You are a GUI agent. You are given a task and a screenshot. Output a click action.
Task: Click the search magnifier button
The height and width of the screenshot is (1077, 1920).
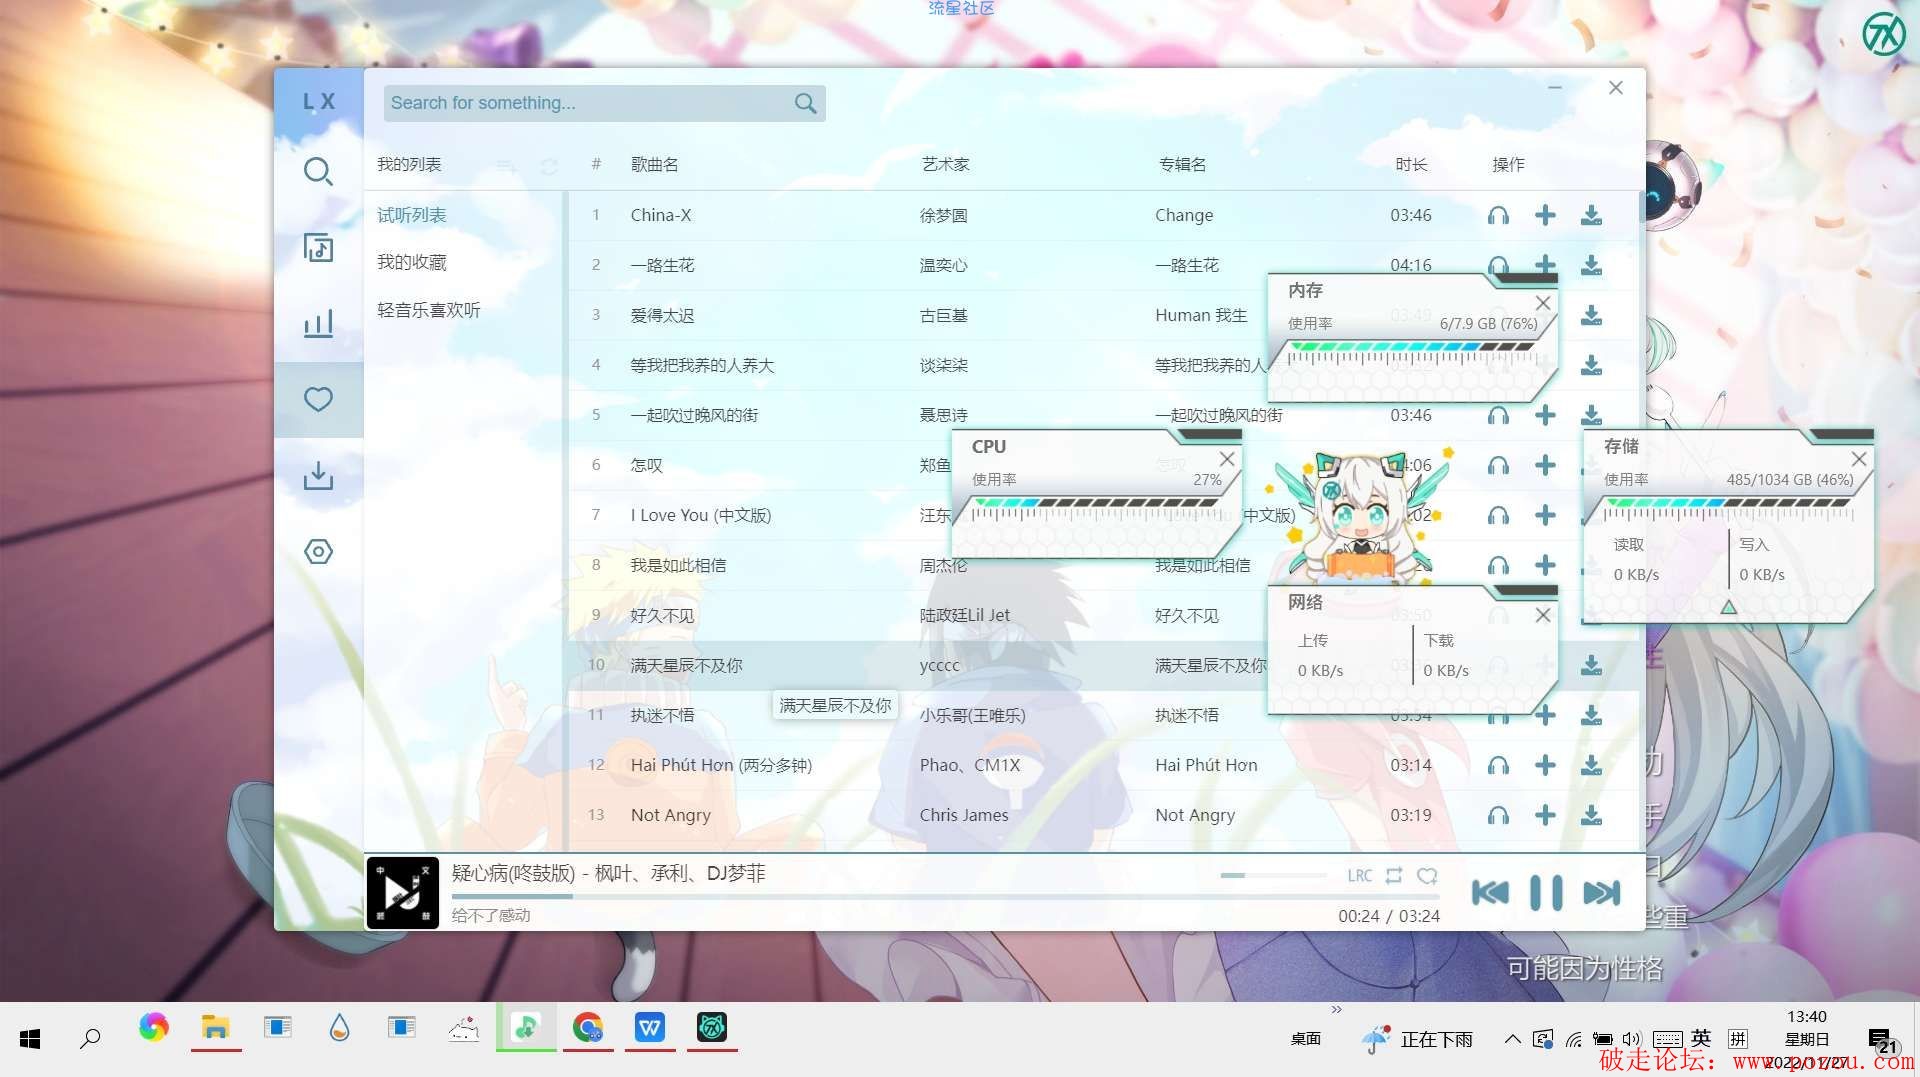[x=805, y=103]
